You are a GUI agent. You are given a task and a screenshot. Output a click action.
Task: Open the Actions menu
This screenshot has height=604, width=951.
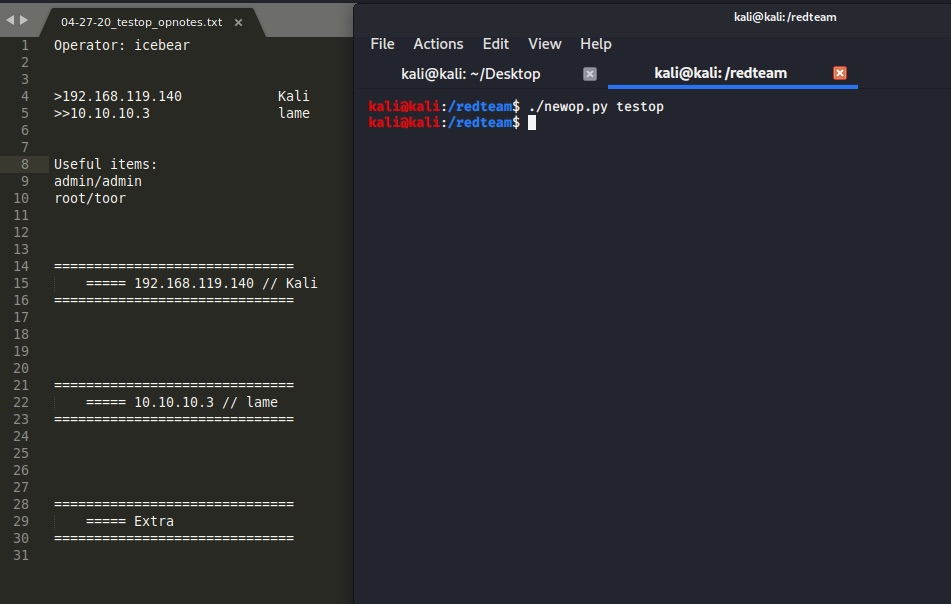(438, 44)
